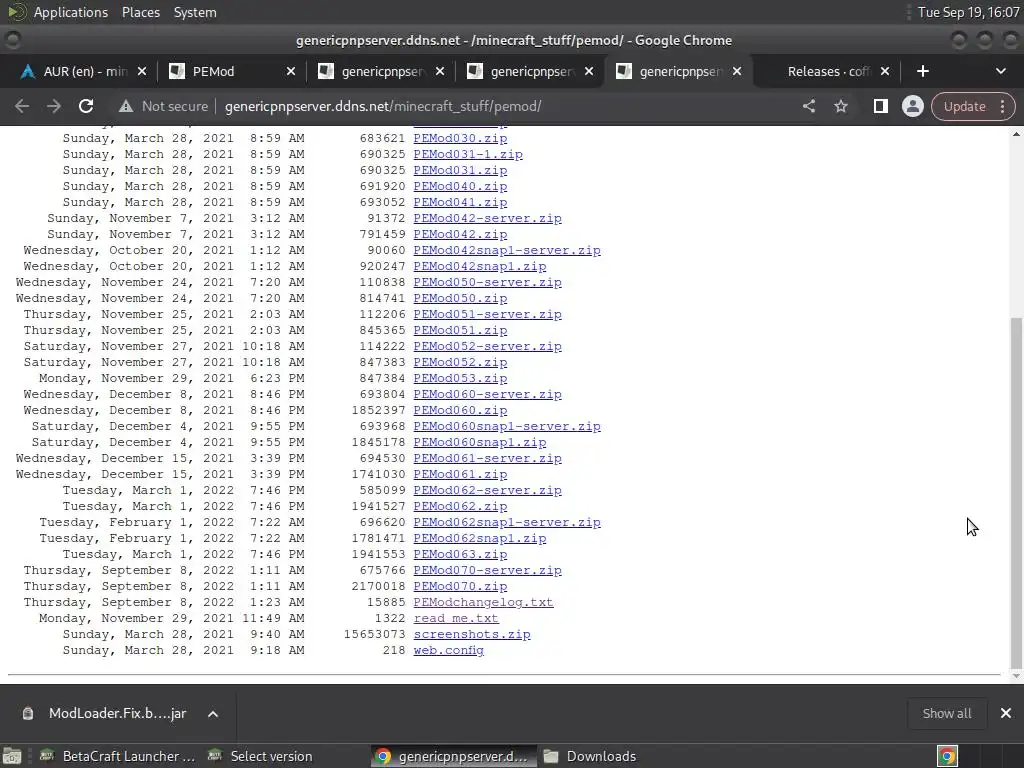1024x768 pixels.
Task: Switch to the PEMod tab
Action: click(232, 71)
